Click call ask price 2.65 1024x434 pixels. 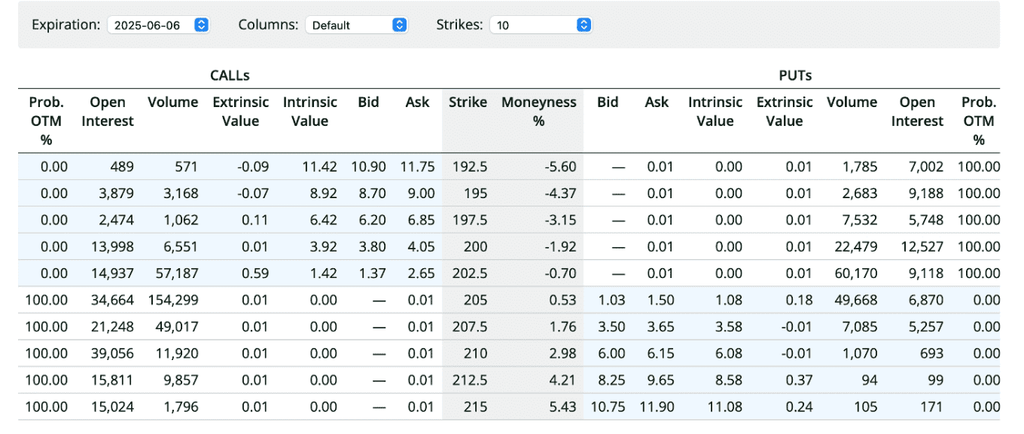point(422,273)
